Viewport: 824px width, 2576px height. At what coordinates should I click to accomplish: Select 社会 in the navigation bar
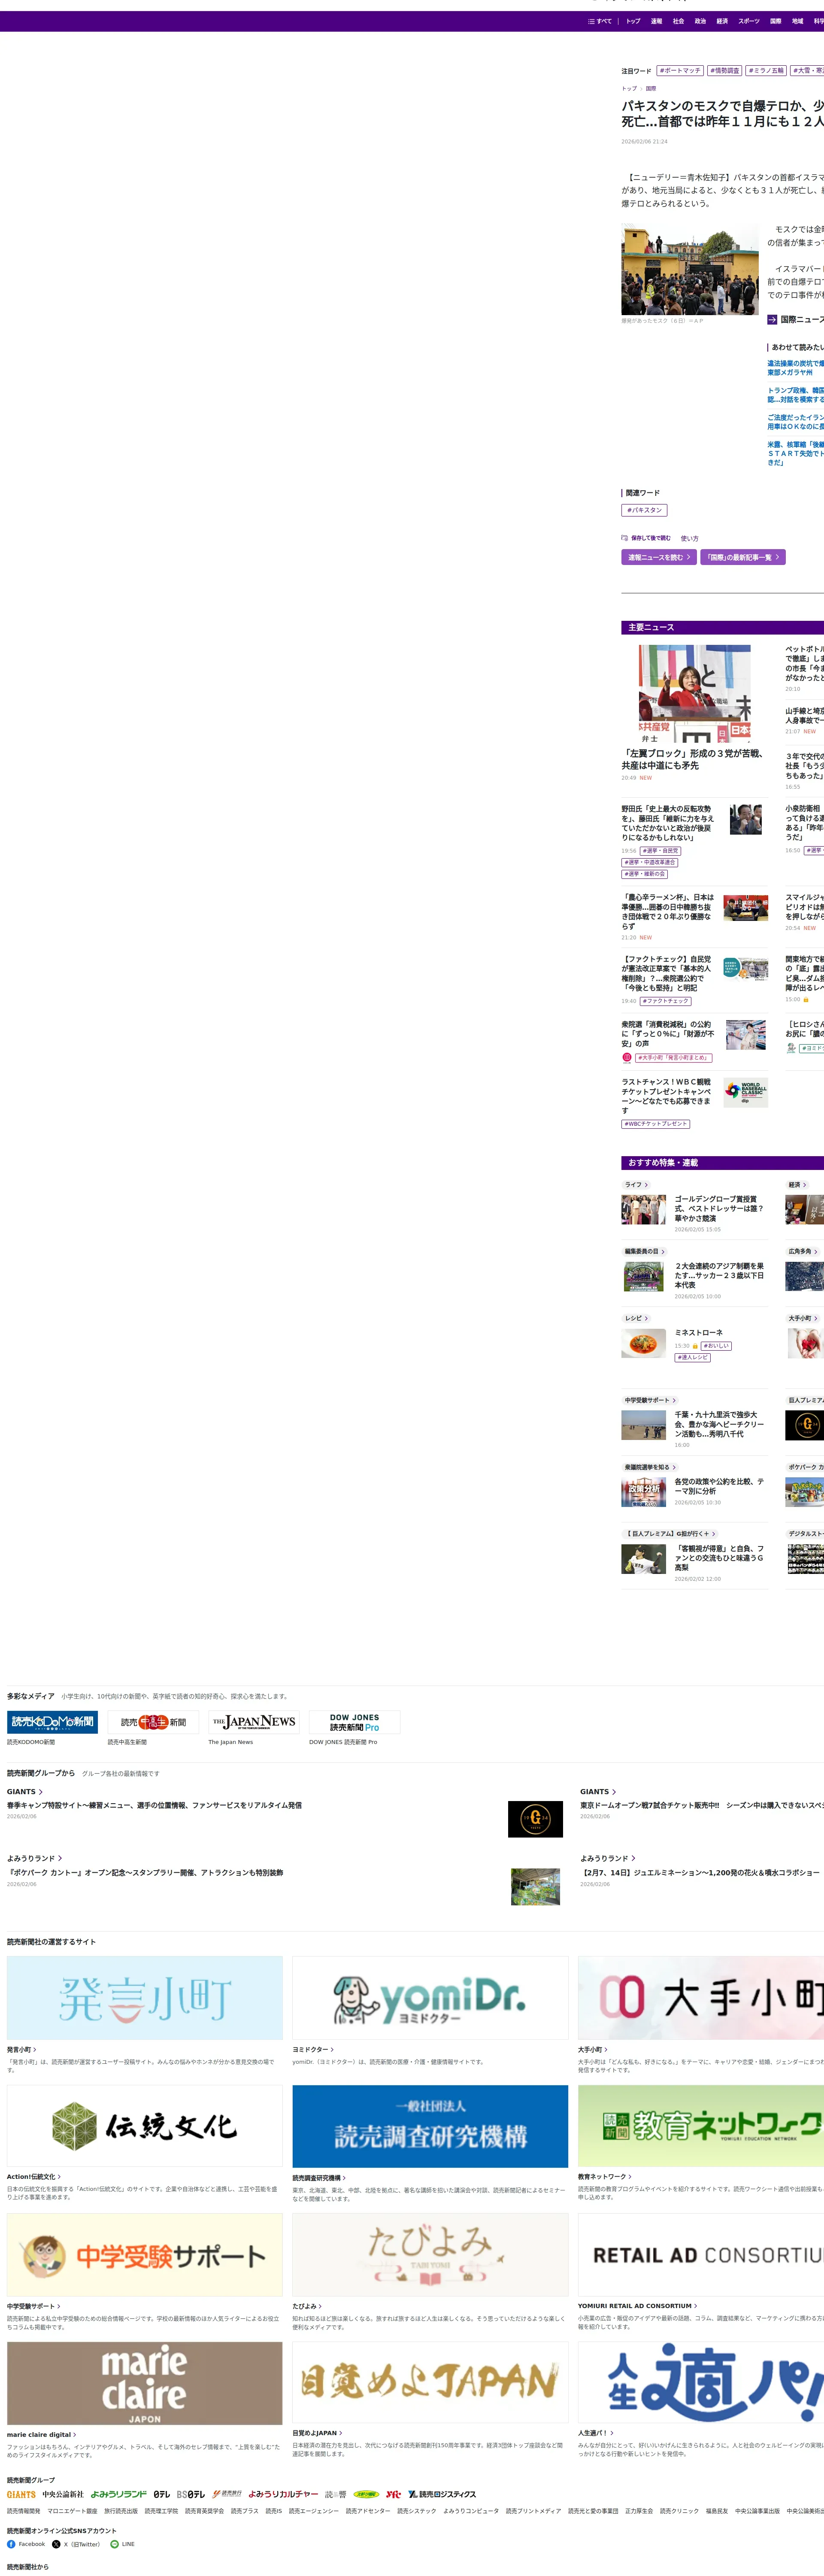pos(678,21)
